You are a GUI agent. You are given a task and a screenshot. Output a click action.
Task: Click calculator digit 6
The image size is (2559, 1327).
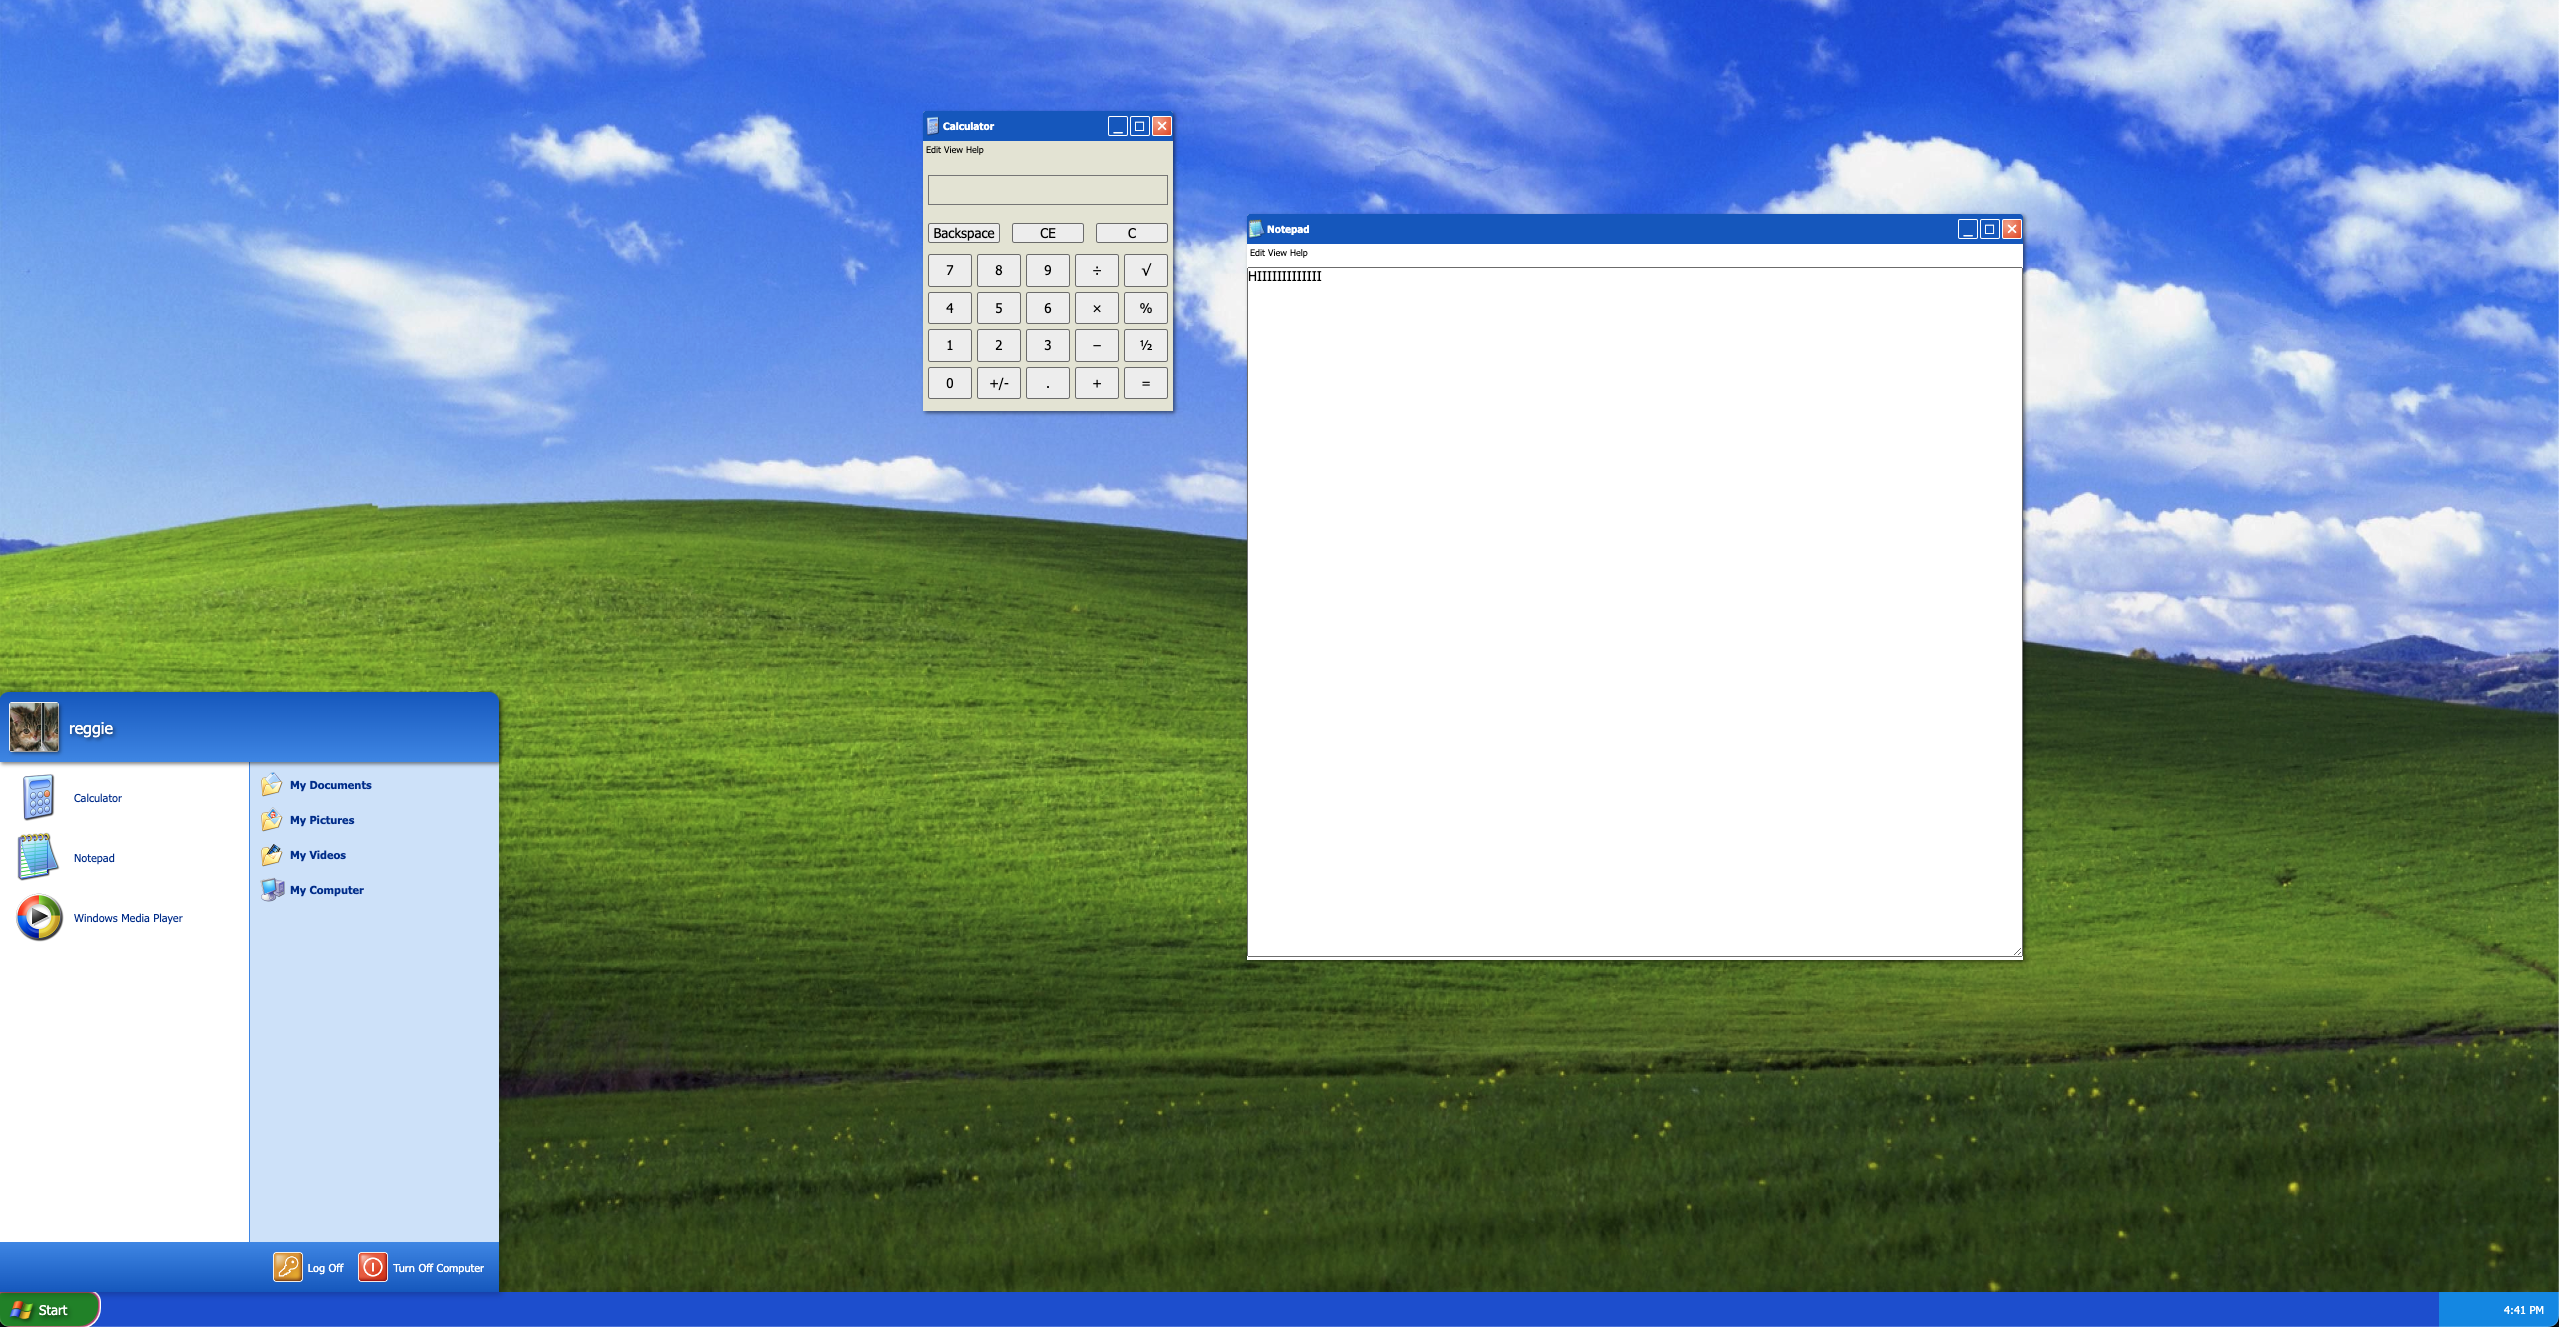pyautogui.click(x=1048, y=308)
